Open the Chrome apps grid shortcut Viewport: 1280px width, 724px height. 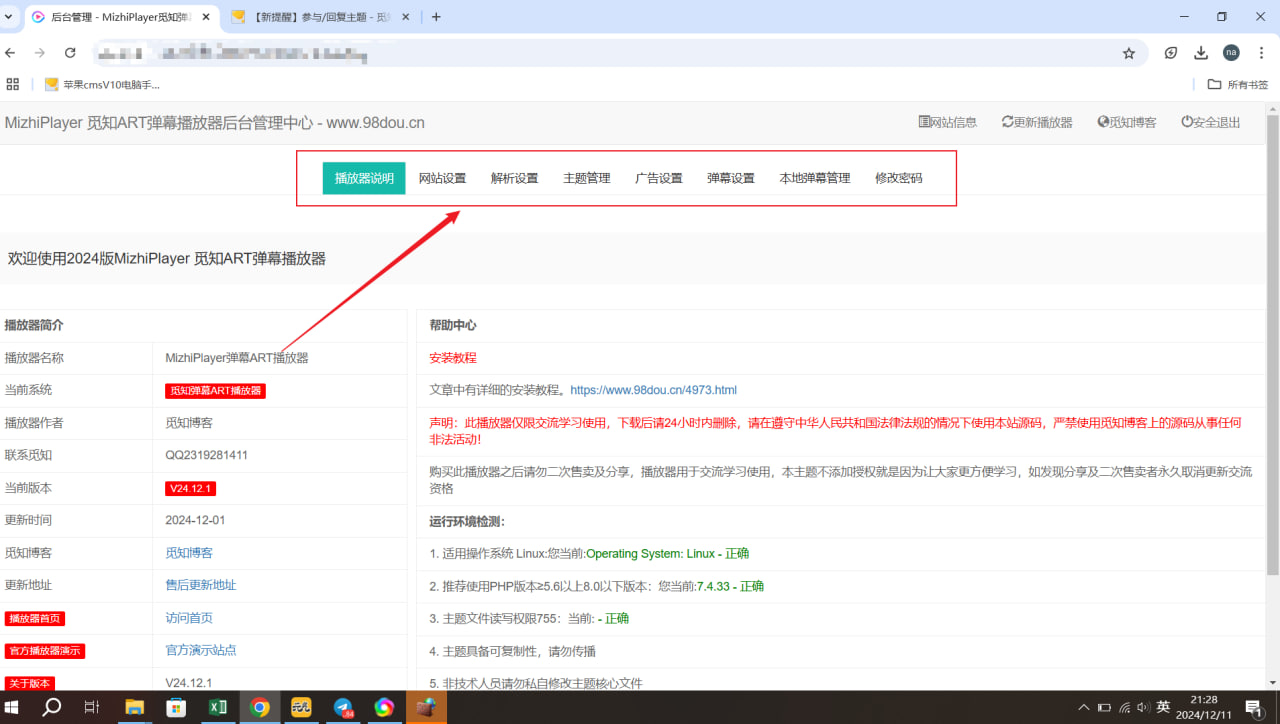coord(13,84)
